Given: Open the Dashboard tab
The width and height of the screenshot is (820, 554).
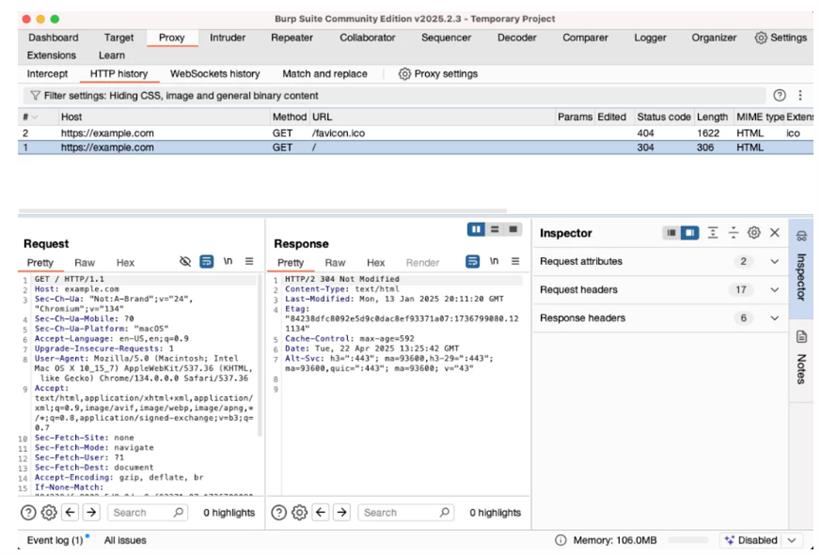Looking at the screenshot, I should [53, 38].
